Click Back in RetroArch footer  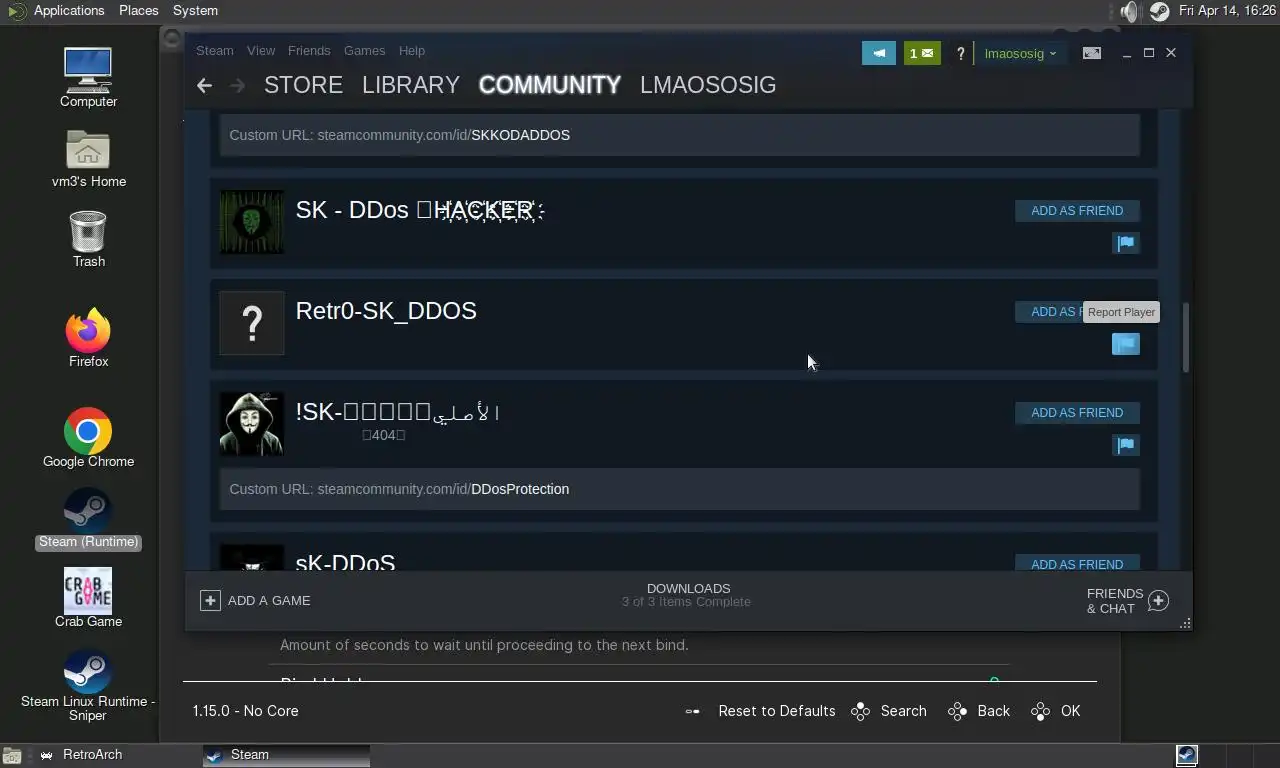[x=993, y=711]
